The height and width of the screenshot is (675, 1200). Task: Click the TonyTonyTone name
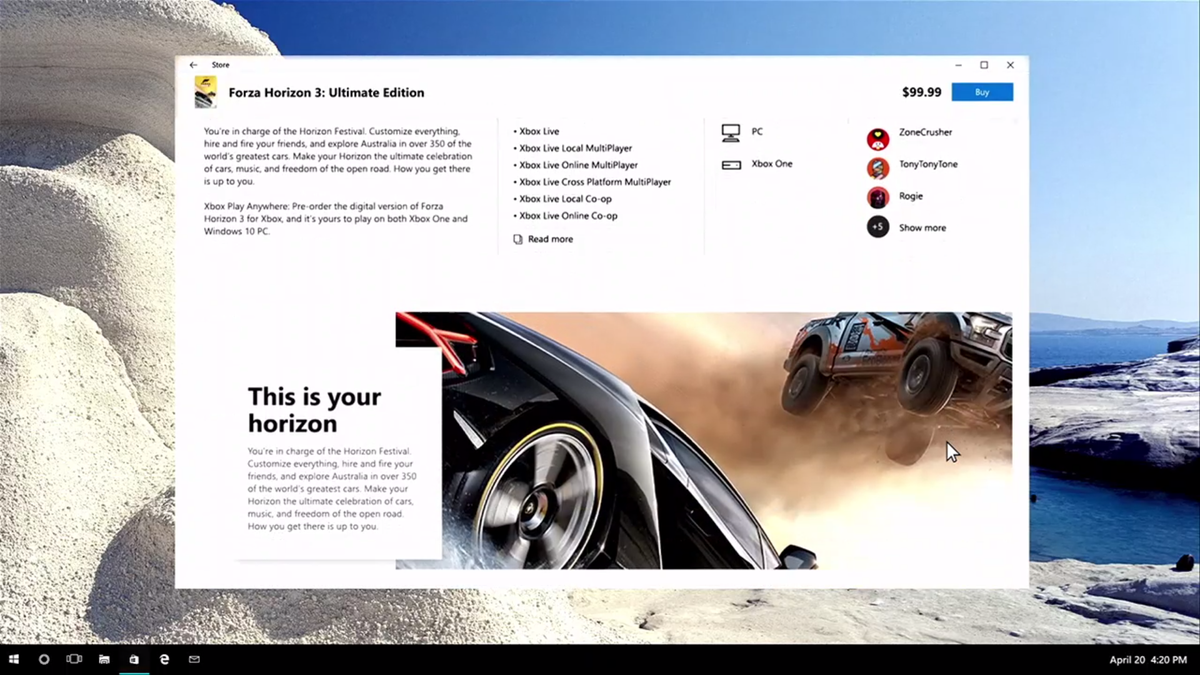pos(928,164)
